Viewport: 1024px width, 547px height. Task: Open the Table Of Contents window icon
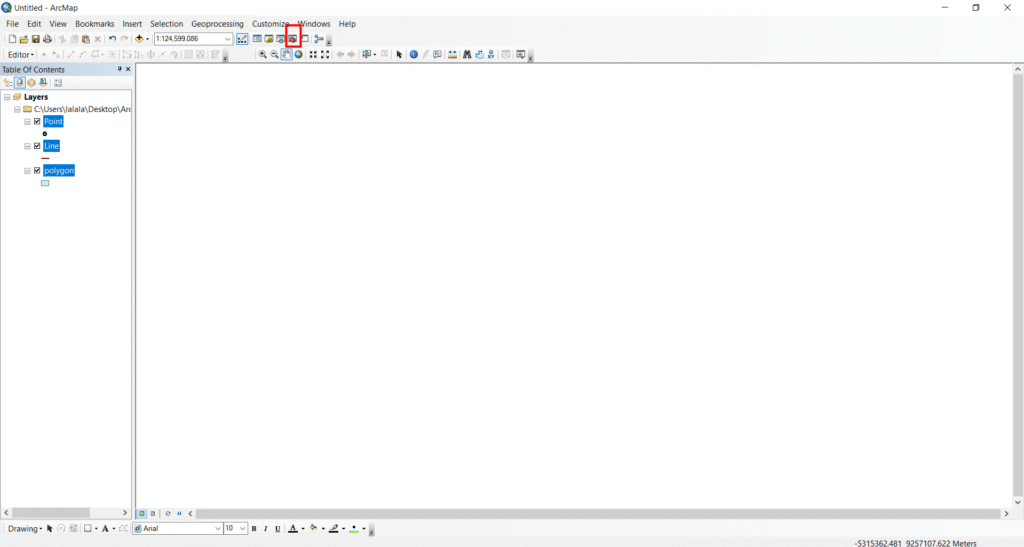coord(257,39)
